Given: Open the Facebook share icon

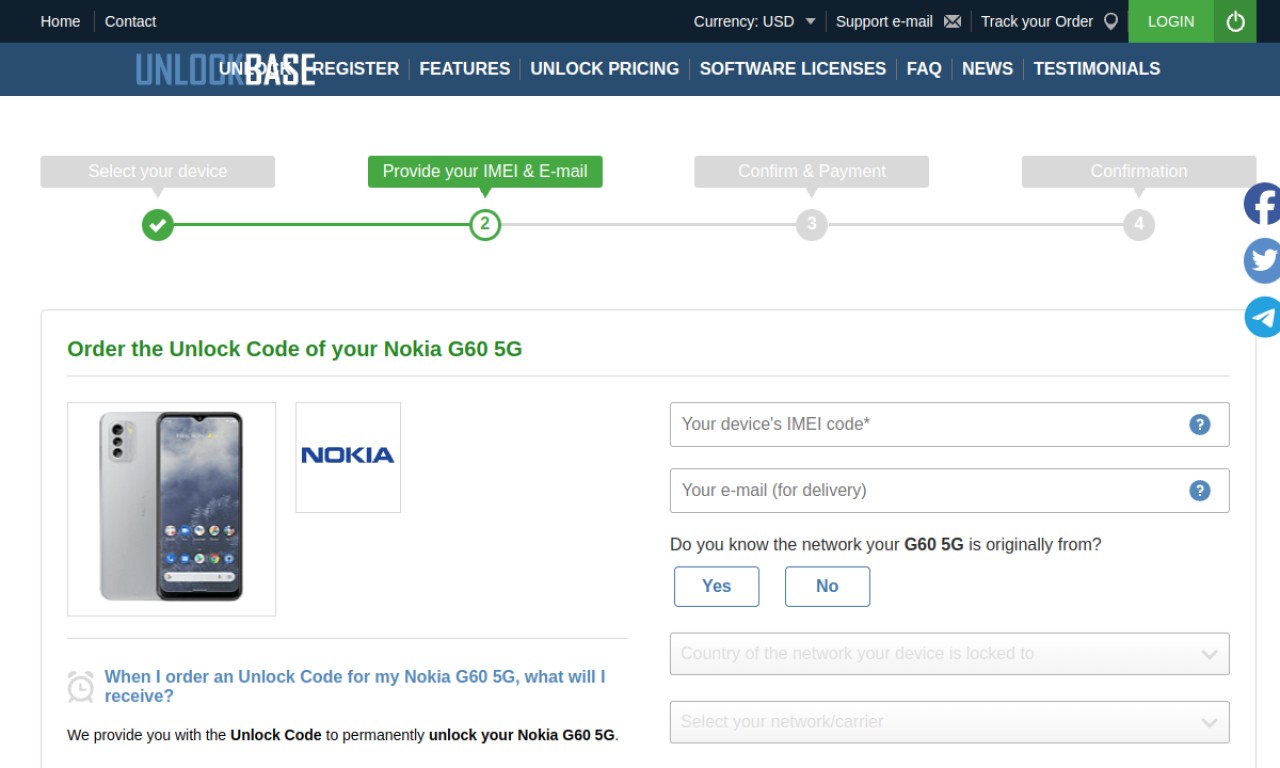Looking at the screenshot, I should pyautogui.click(x=1262, y=205).
